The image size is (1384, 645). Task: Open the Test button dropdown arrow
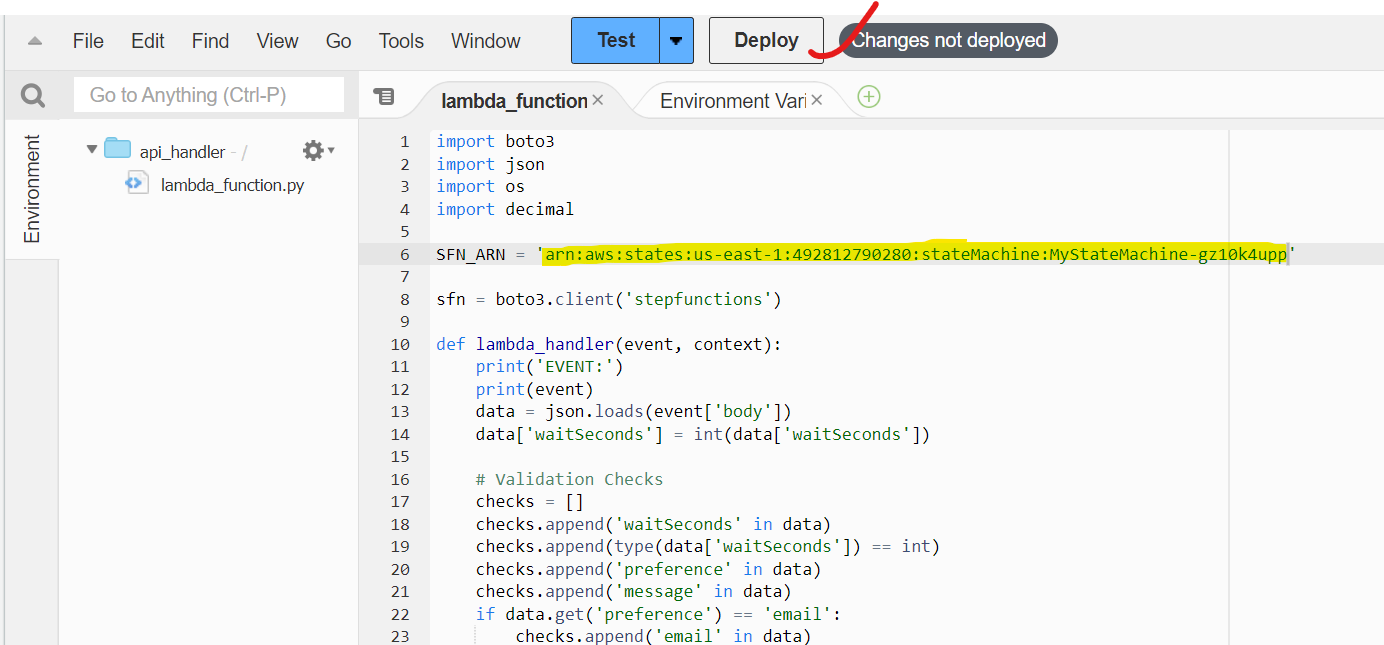click(x=676, y=41)
